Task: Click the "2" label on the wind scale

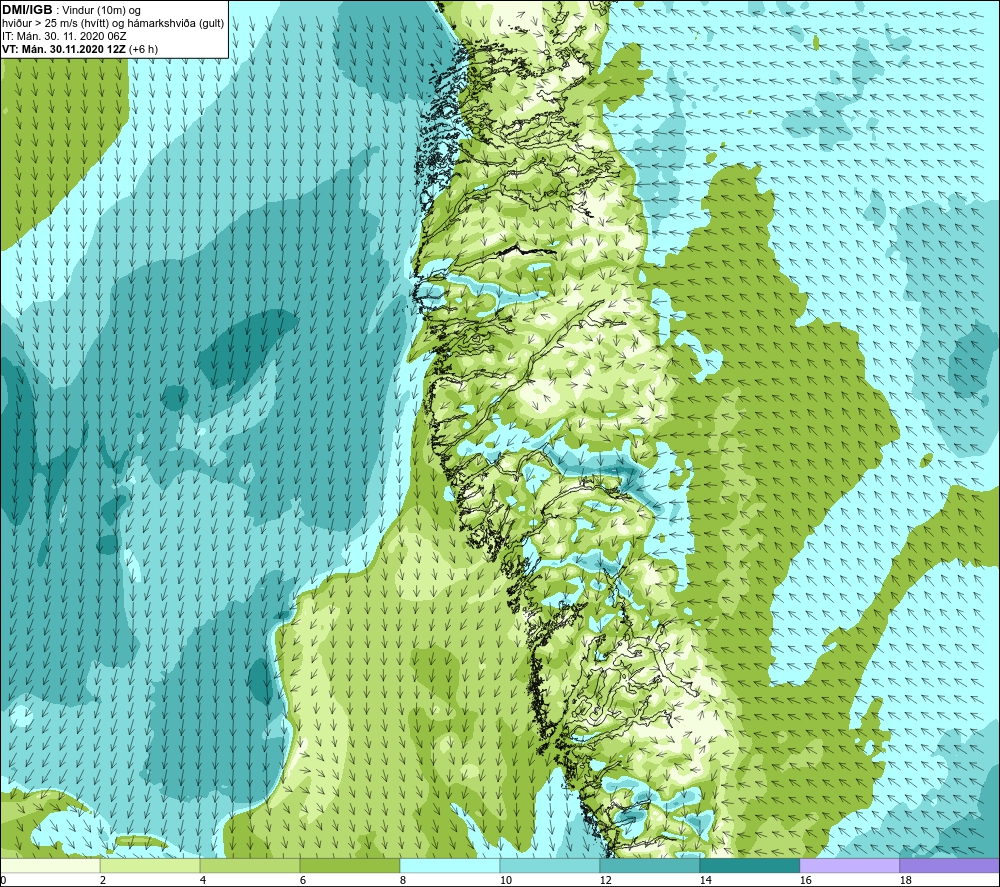Action: (103, 880)
